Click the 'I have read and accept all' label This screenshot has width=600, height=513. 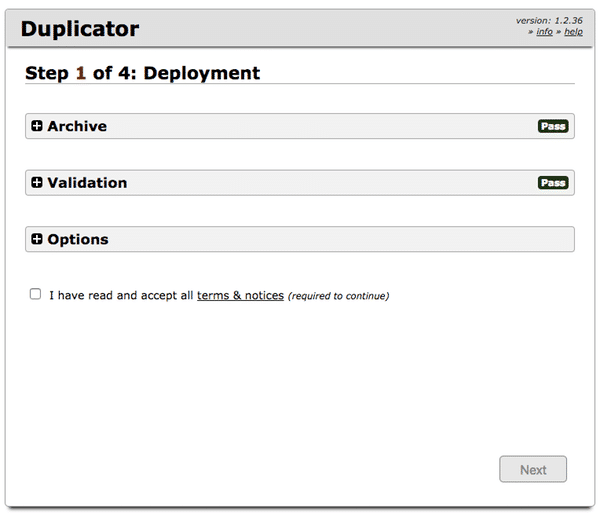[120, 296]
